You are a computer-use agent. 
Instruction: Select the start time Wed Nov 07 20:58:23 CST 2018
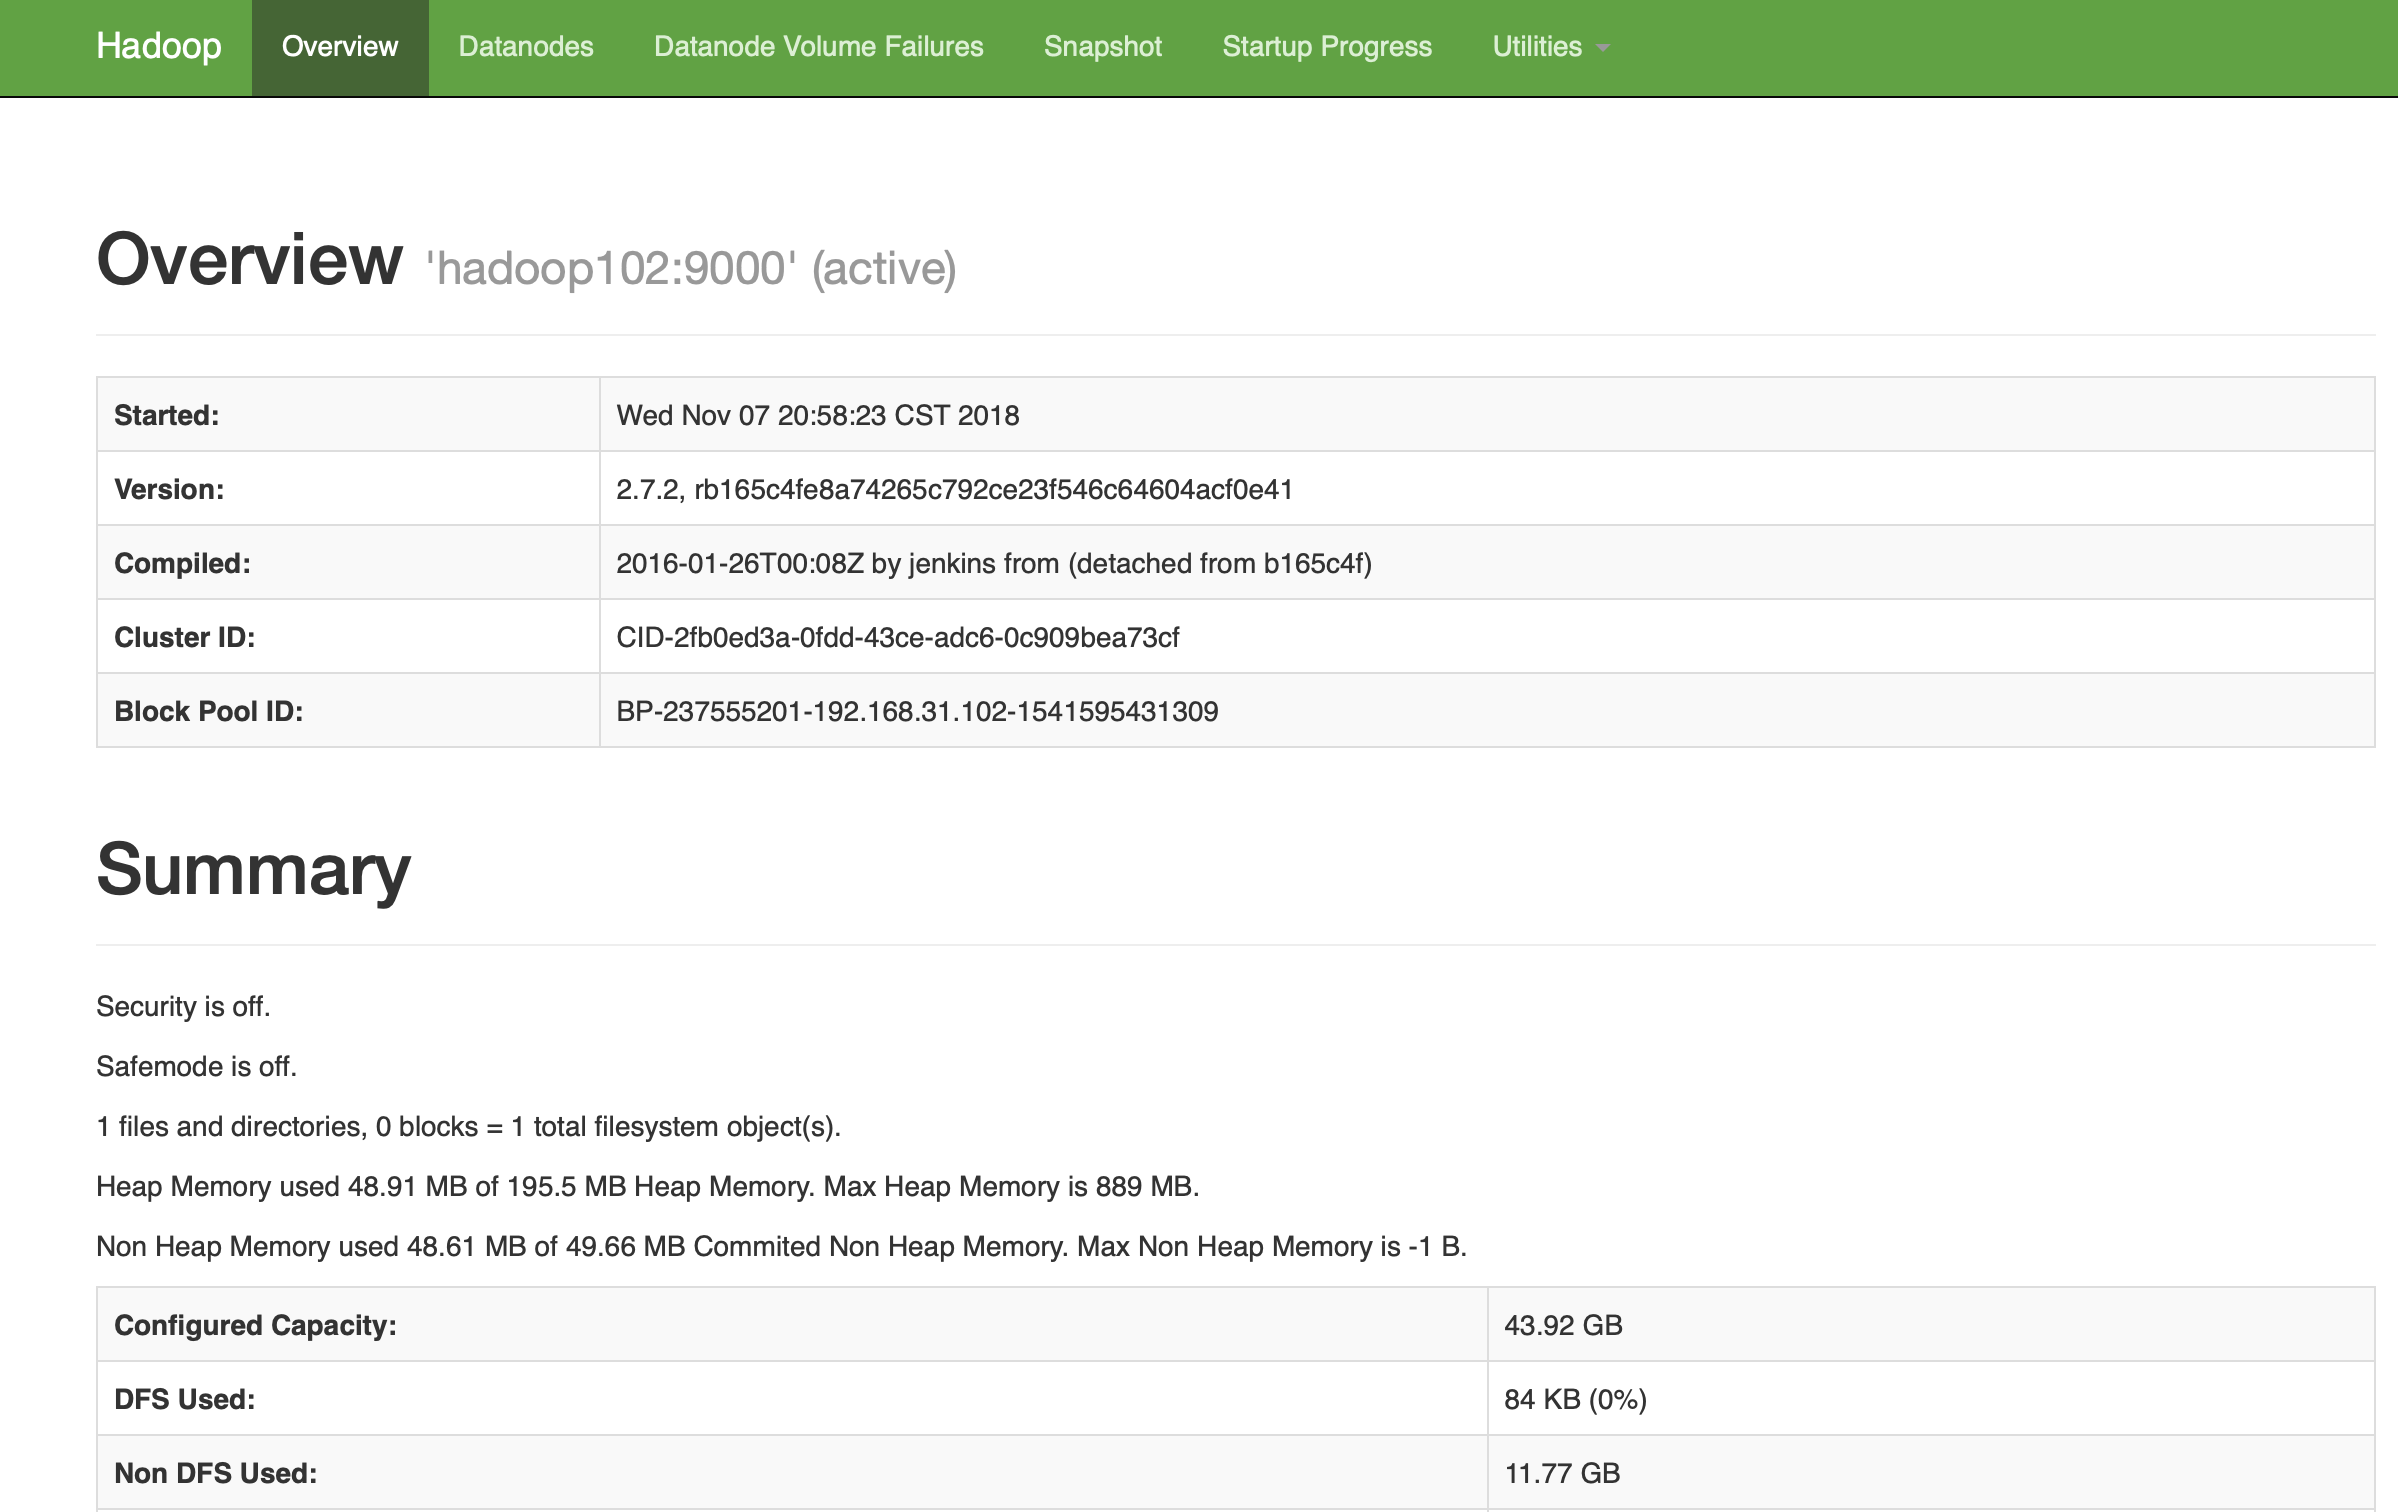[x=817, y=415]
